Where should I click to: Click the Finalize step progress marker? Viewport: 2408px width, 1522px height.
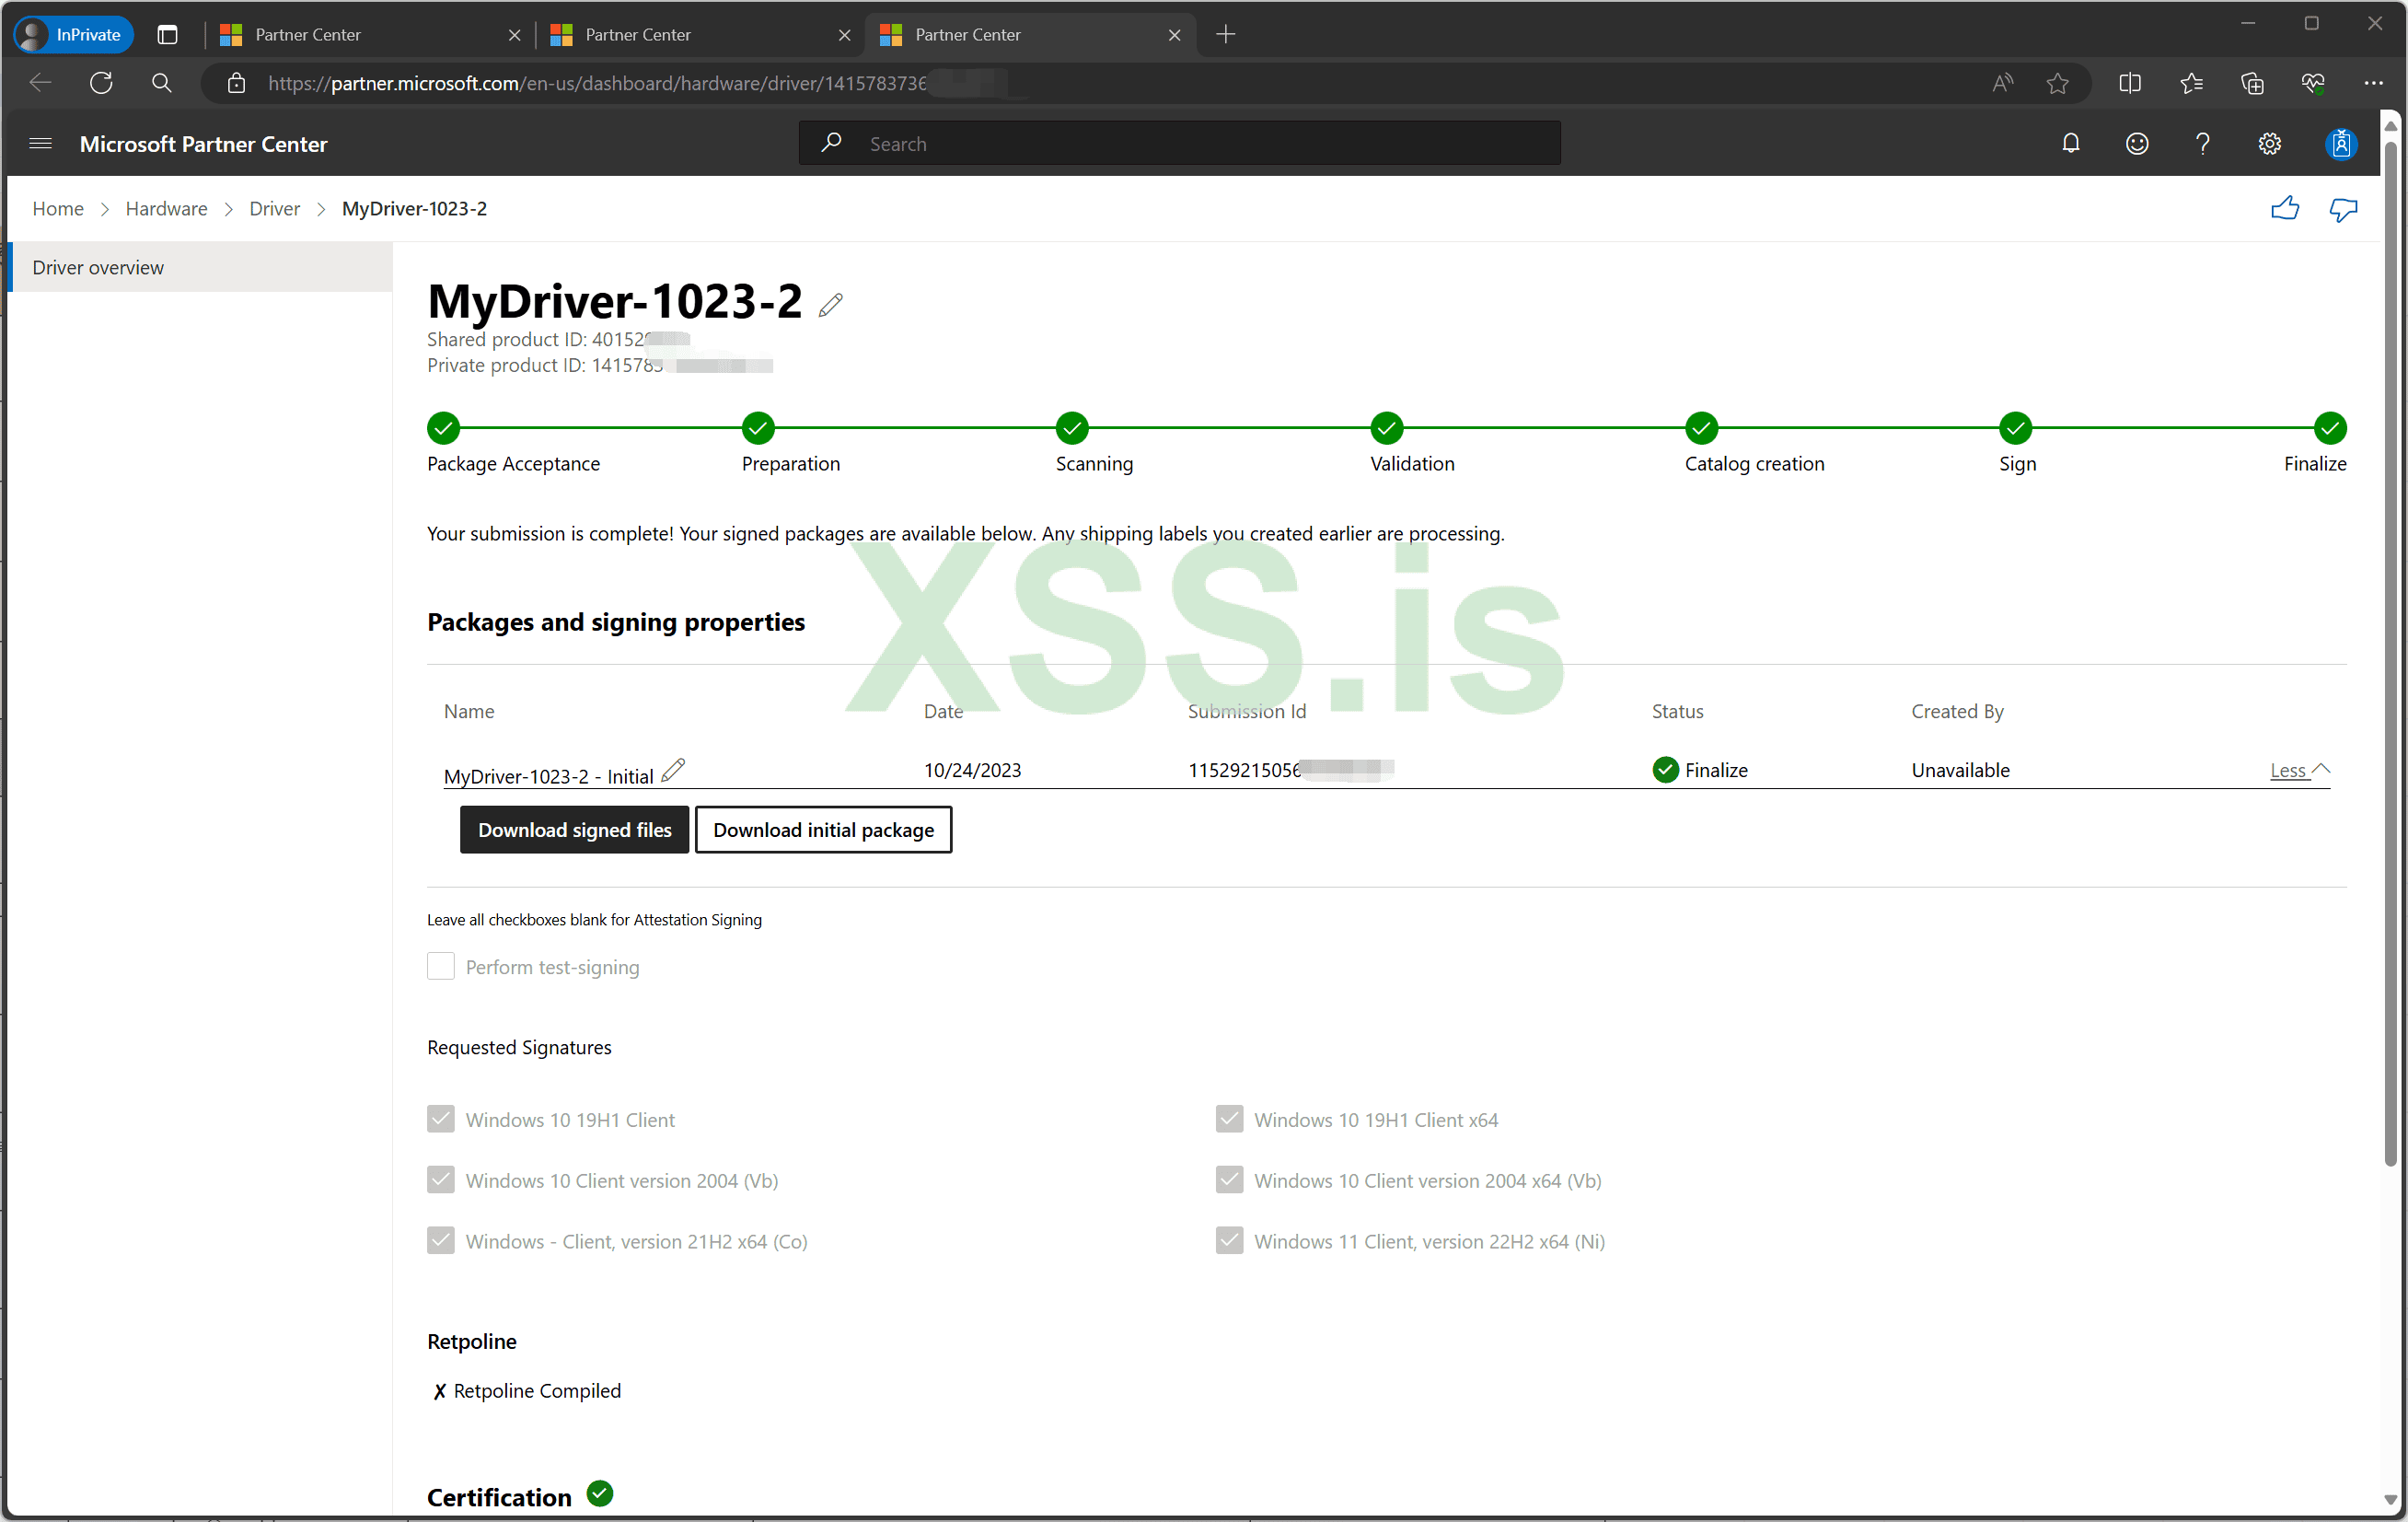pos(2329,428)
